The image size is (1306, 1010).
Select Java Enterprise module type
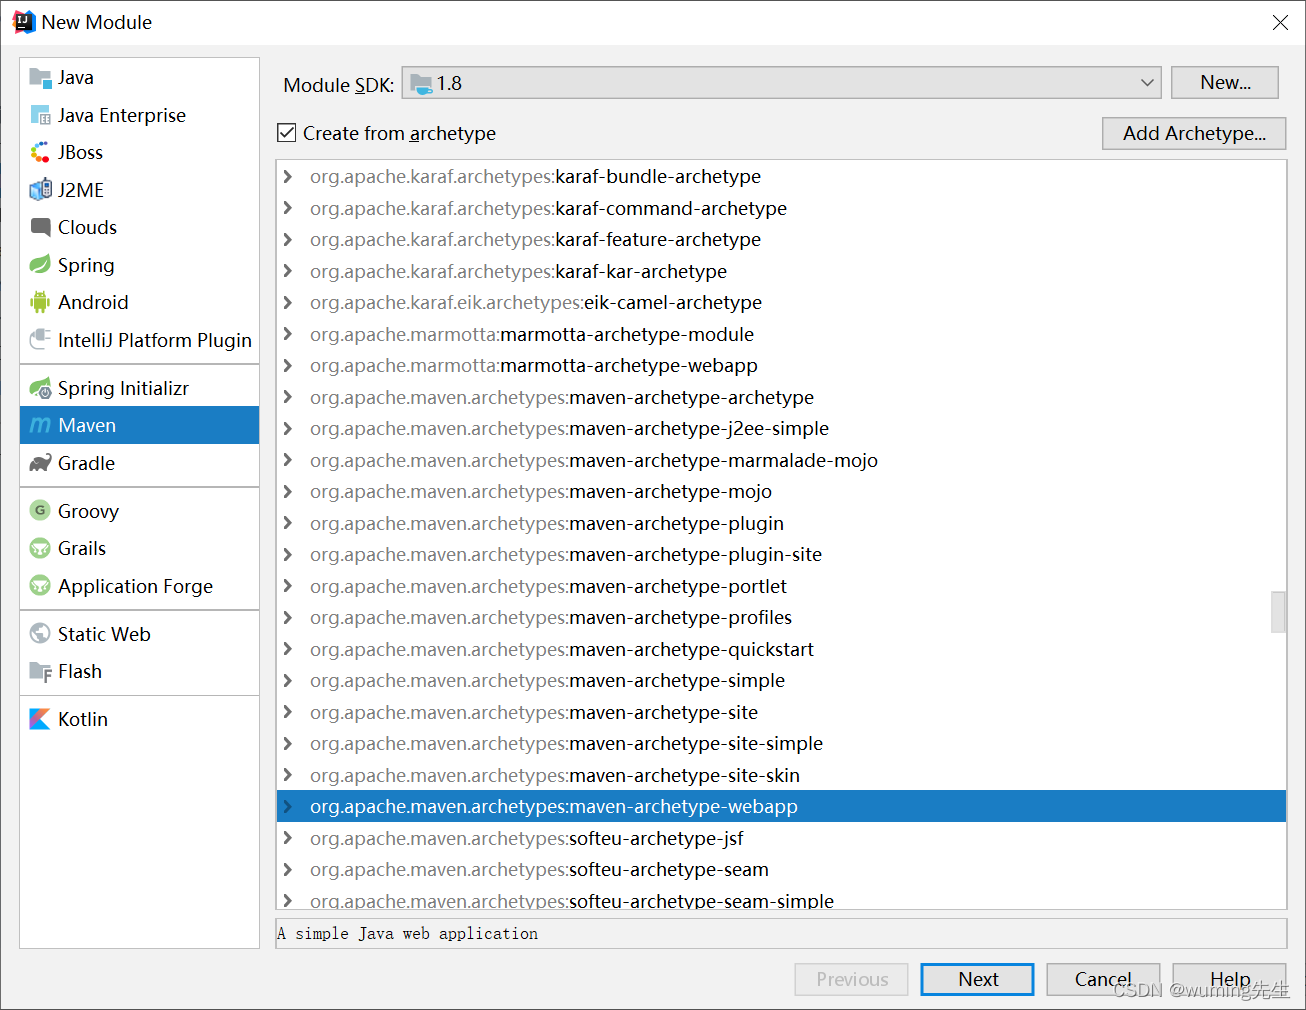(139, 115)
